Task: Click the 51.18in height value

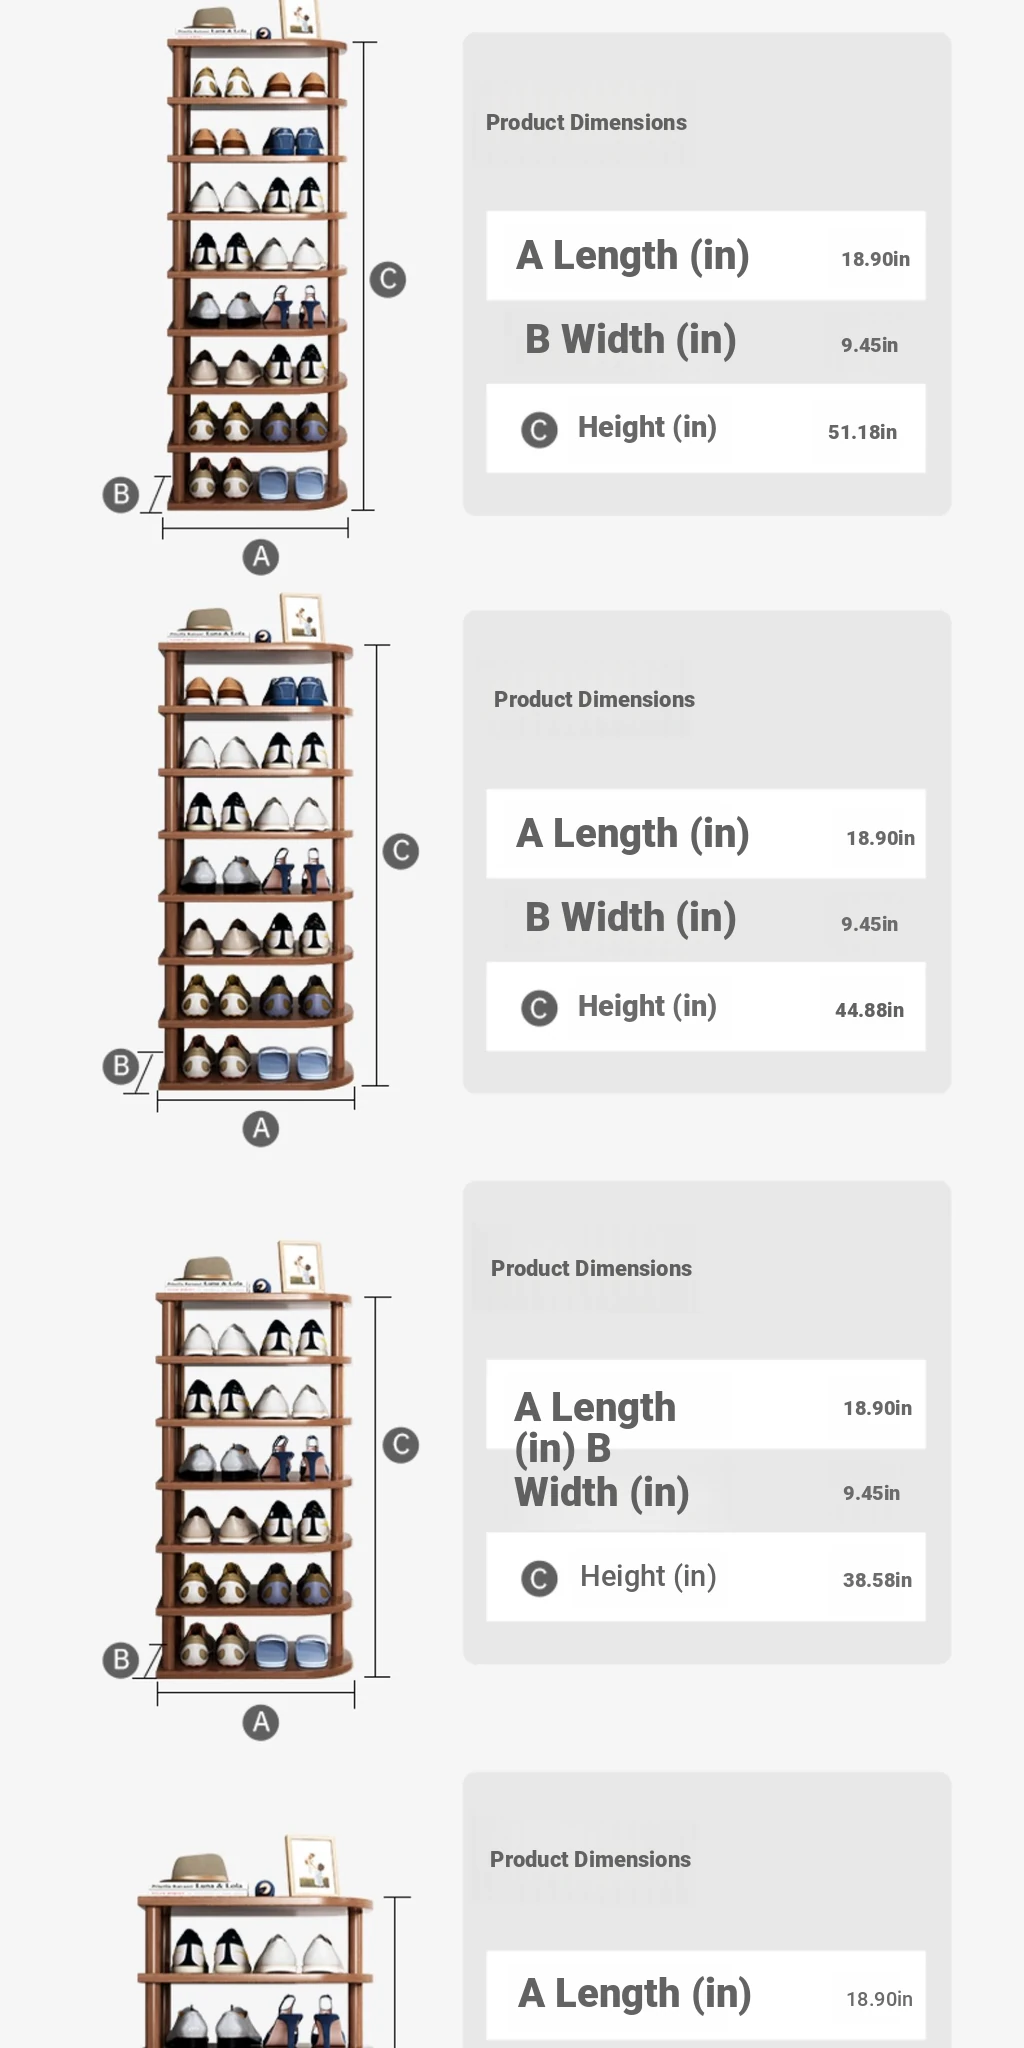Action: tap(862, 432)
